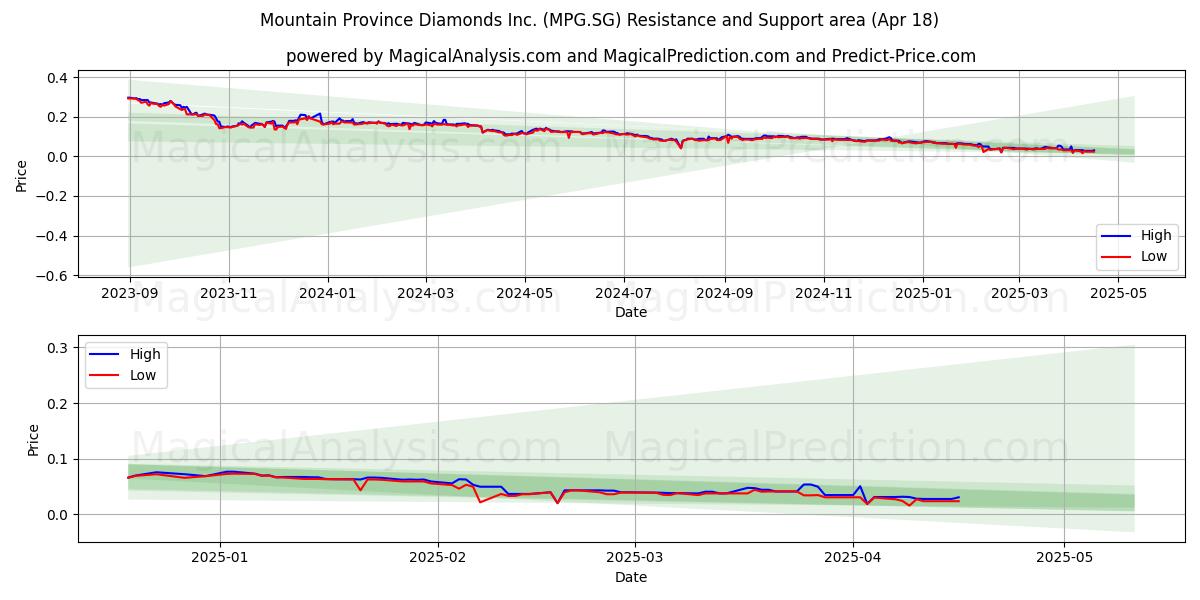The height and width of the screenshot is (600, 1200).
Task: Click the 2024-09 tick label on top chart
Action: (x=725, y=295)
